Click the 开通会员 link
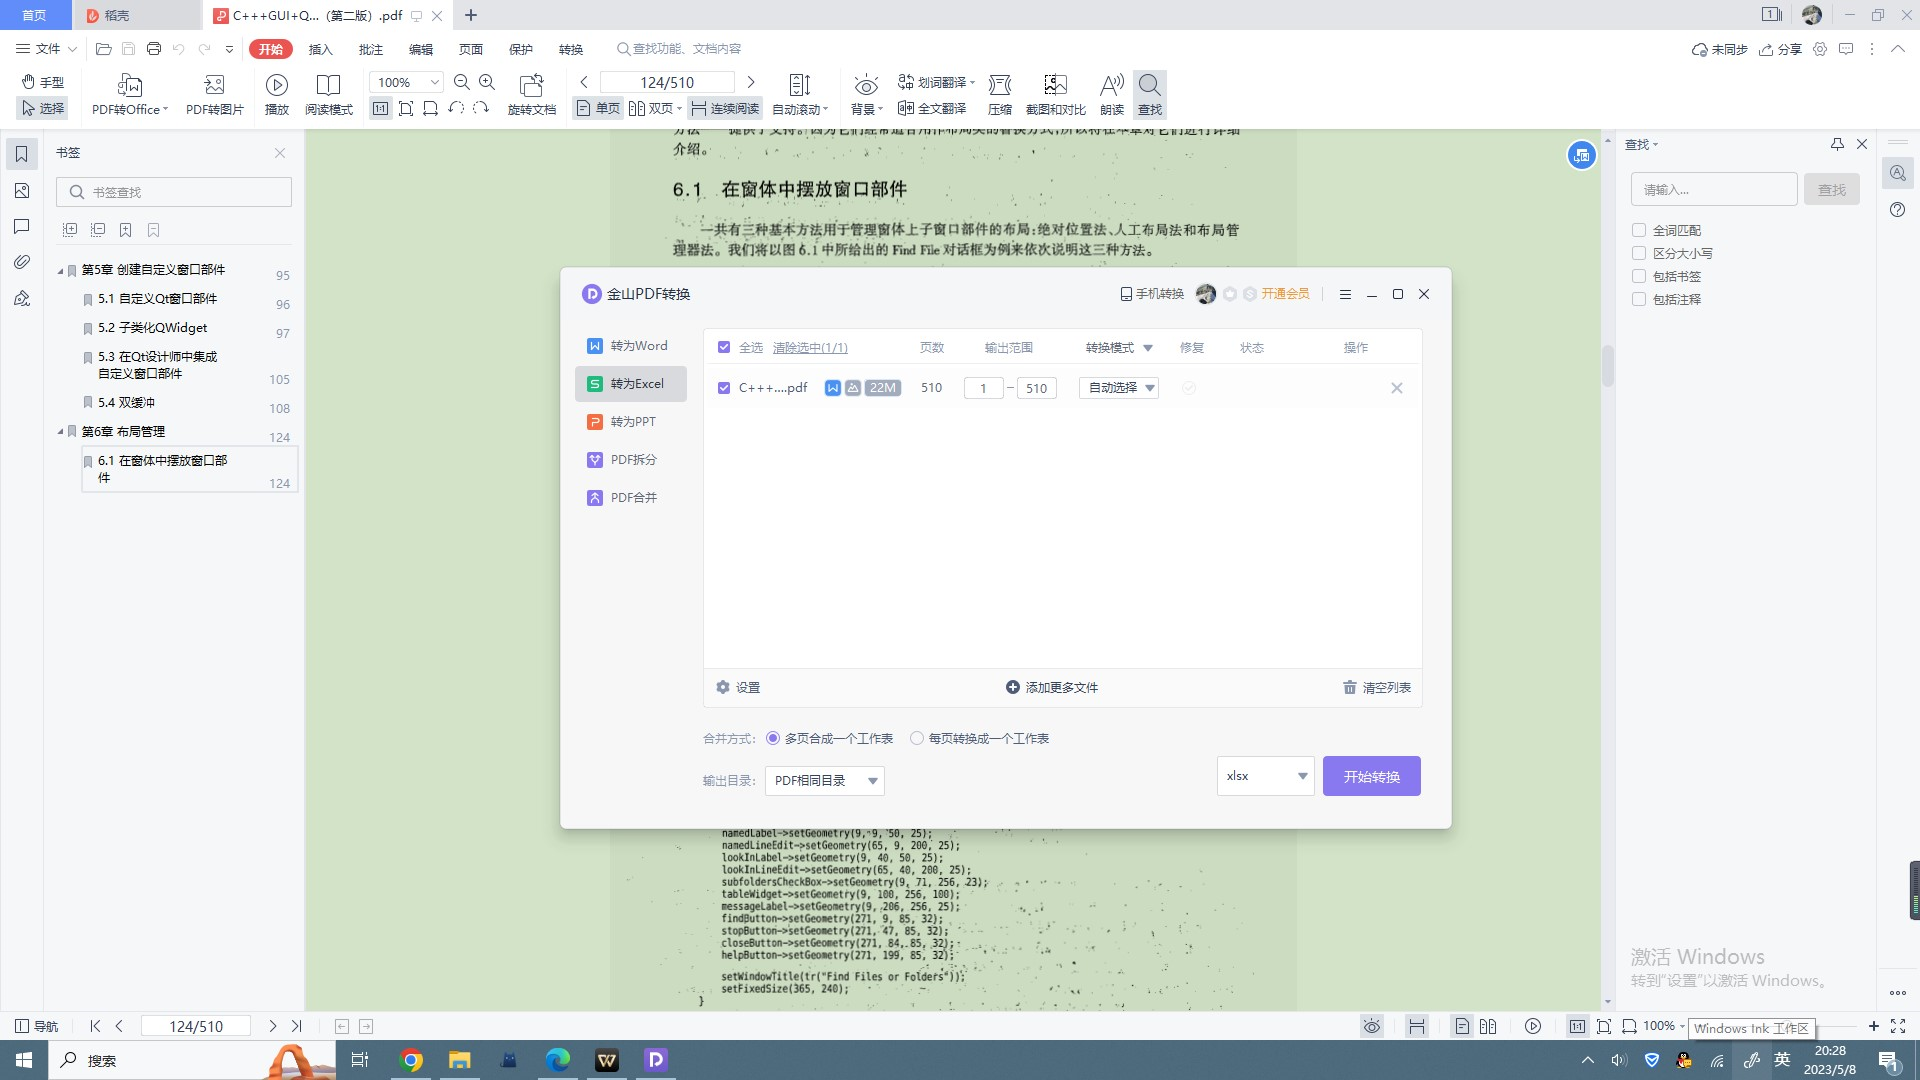The height and width of the screenshot is (1080, 1920). pos(1285,294)
